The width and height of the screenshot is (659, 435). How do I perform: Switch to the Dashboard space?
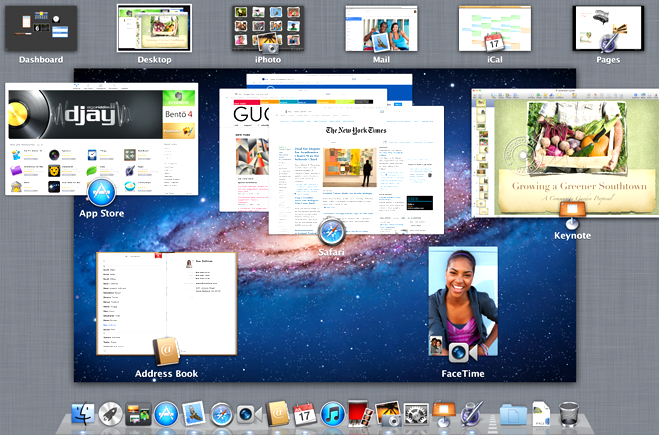[x=41, y=28]
